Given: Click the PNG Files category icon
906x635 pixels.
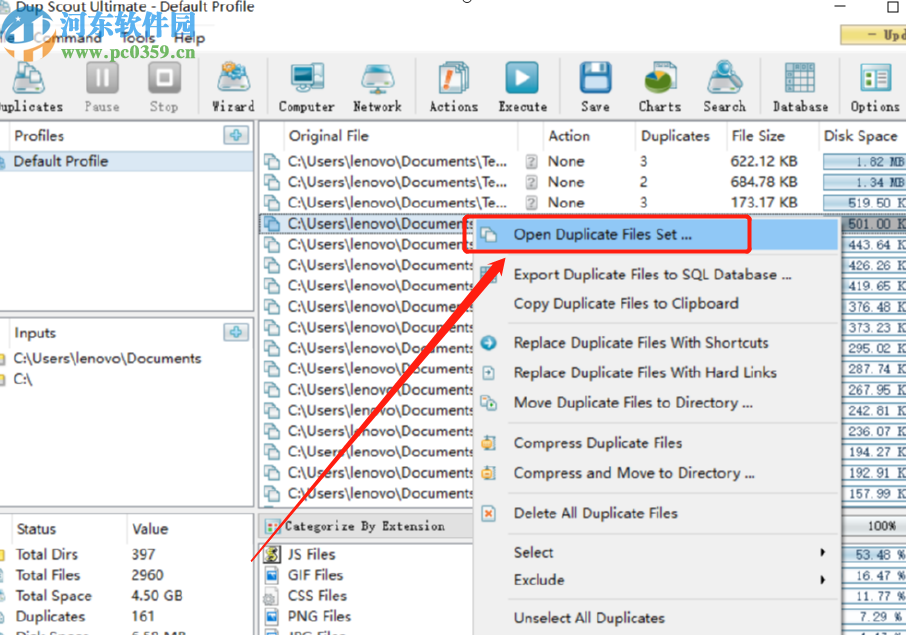Looking at the screenshot, I should (x=272, y=617).
